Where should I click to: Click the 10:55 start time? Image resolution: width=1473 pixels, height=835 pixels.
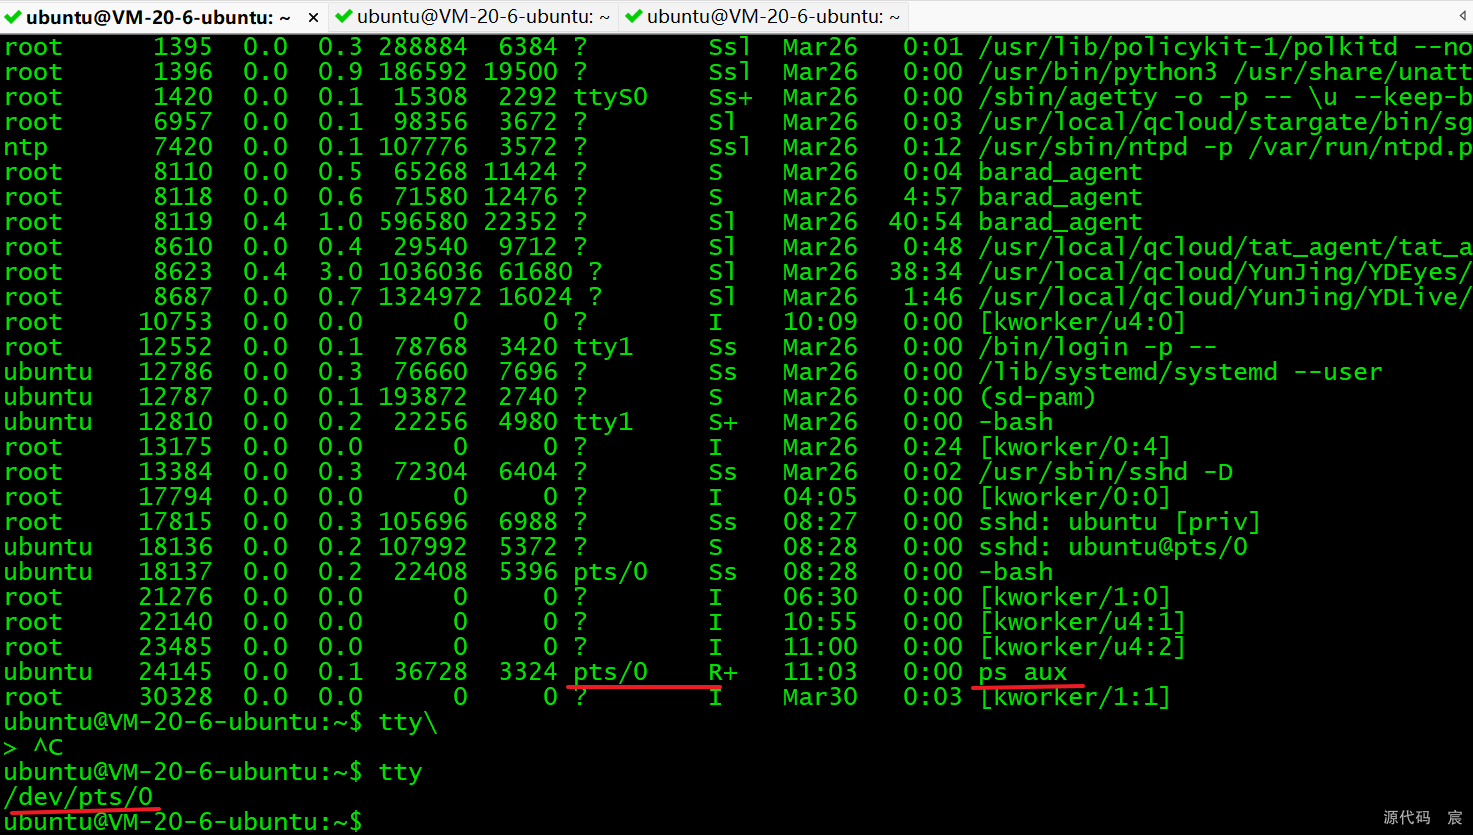point(820,622)
